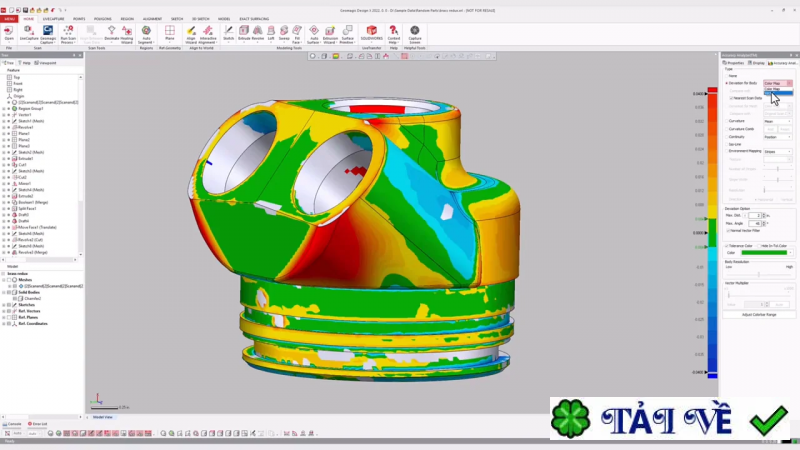Screen dimensions: 800x450
Task: Expand the Sketches model node
Action: coord(4,305)
